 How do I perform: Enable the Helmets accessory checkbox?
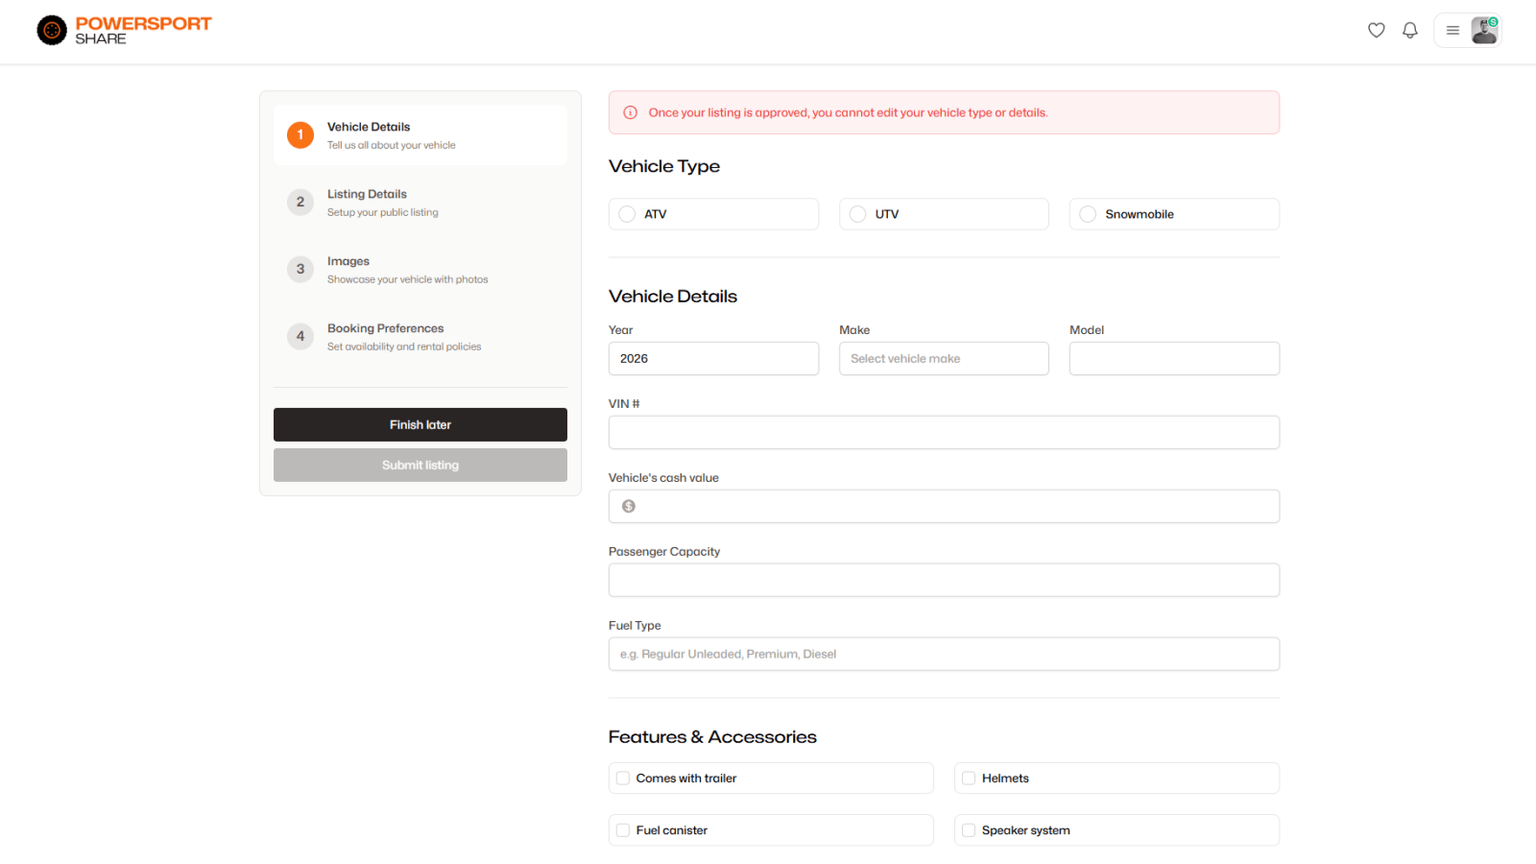[968, 777]
